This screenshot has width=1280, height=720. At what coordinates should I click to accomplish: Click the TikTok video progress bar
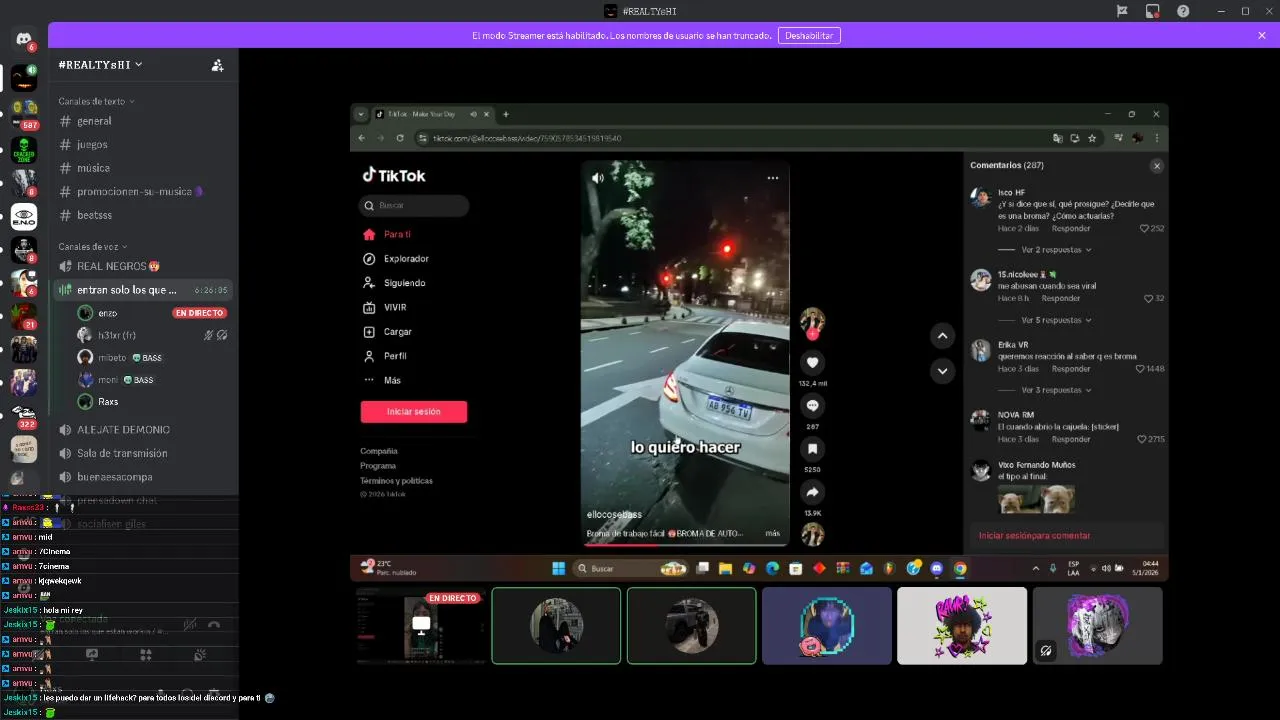(x=685, y=545)
